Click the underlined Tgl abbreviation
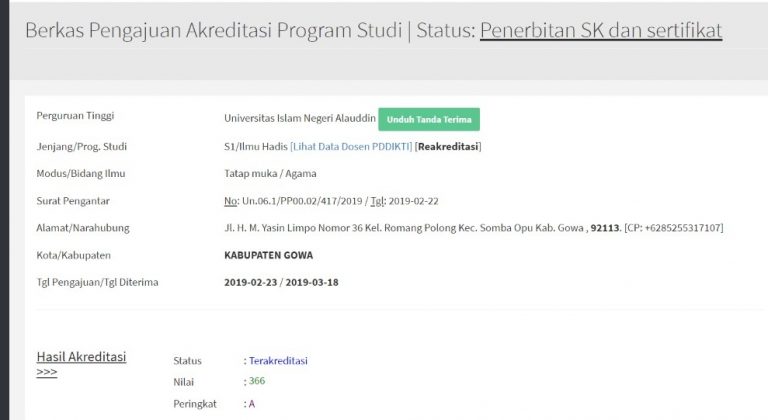This screenshot has width=768, height=420. (x=377, y=201)
